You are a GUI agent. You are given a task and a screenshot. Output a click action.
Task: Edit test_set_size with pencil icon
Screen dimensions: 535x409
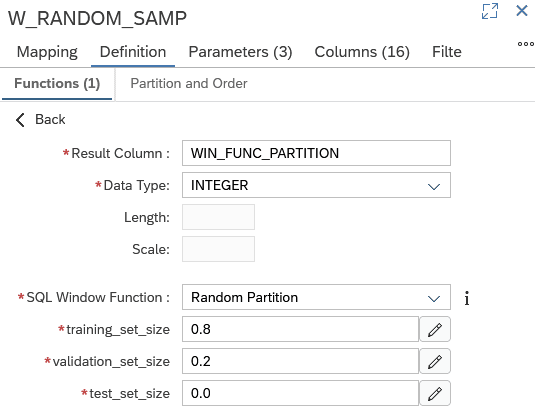coord(435,393)
